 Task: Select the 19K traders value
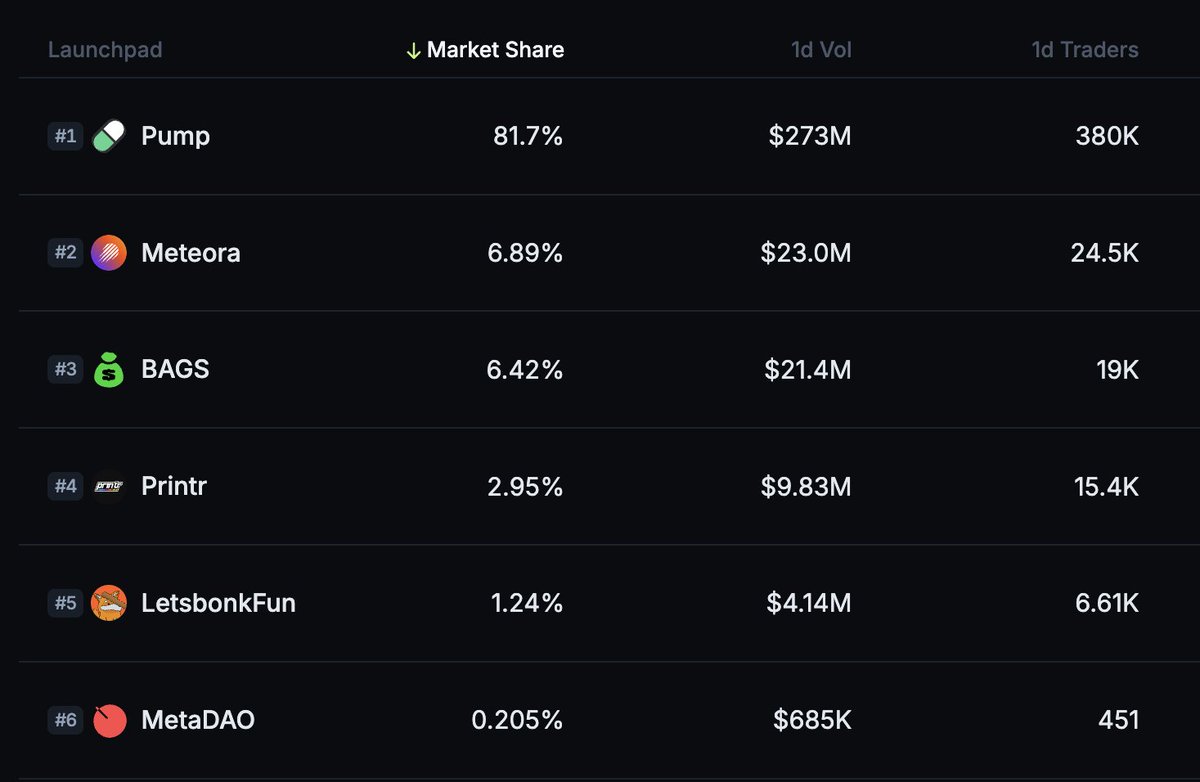point(1118,370)
